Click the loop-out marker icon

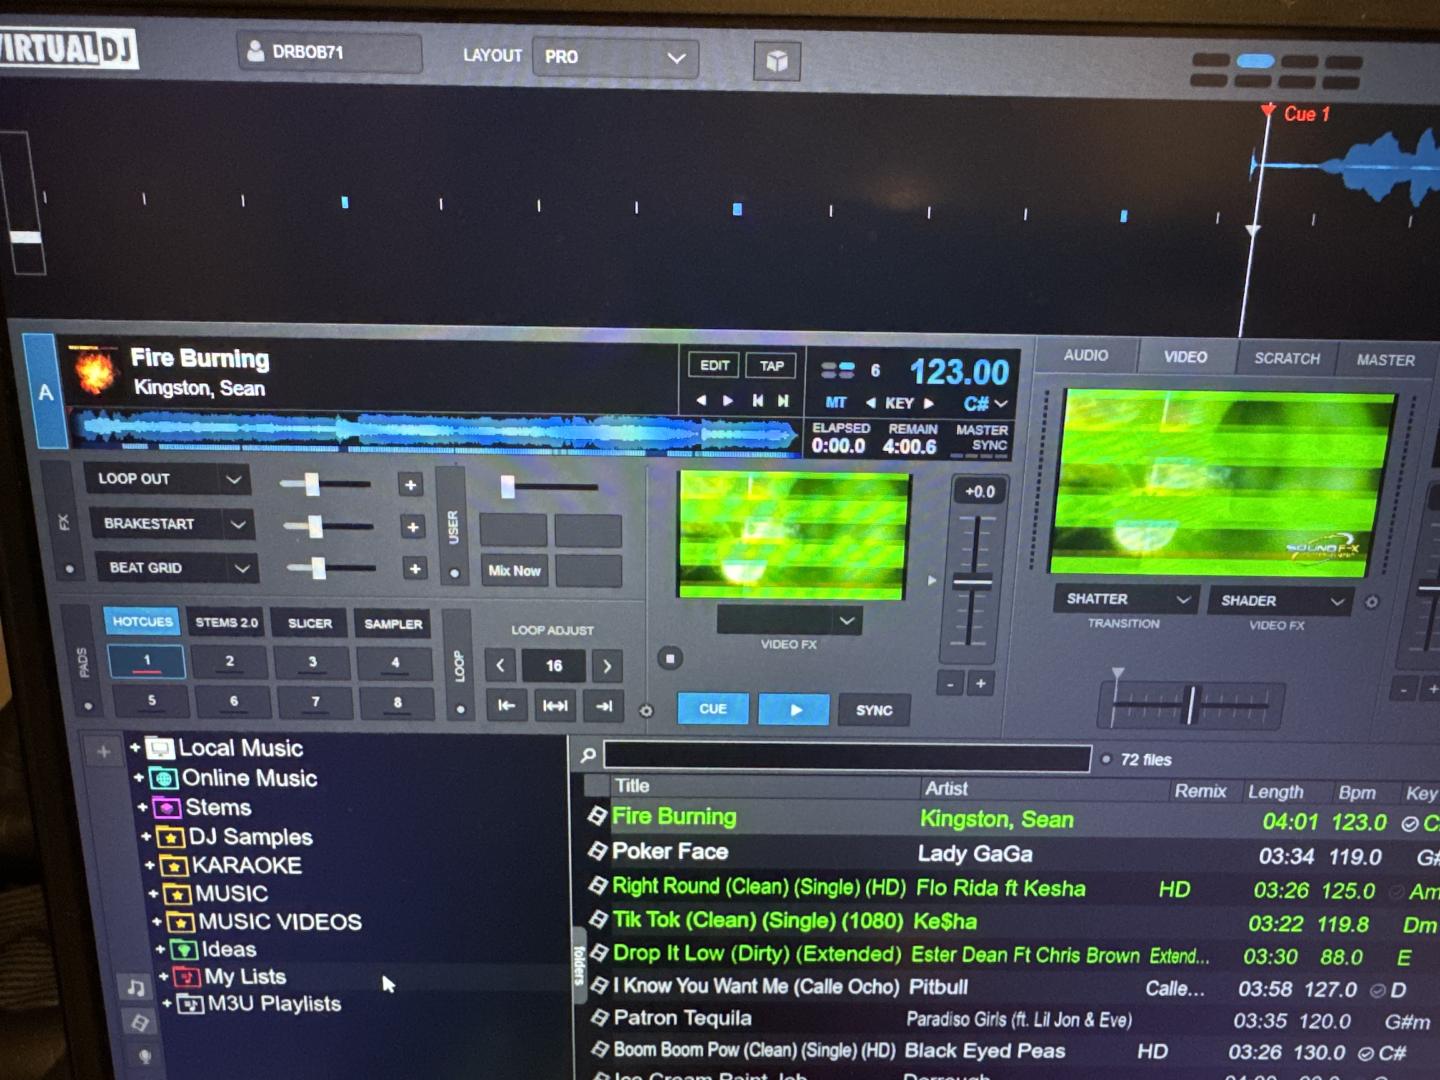point(603,706)
